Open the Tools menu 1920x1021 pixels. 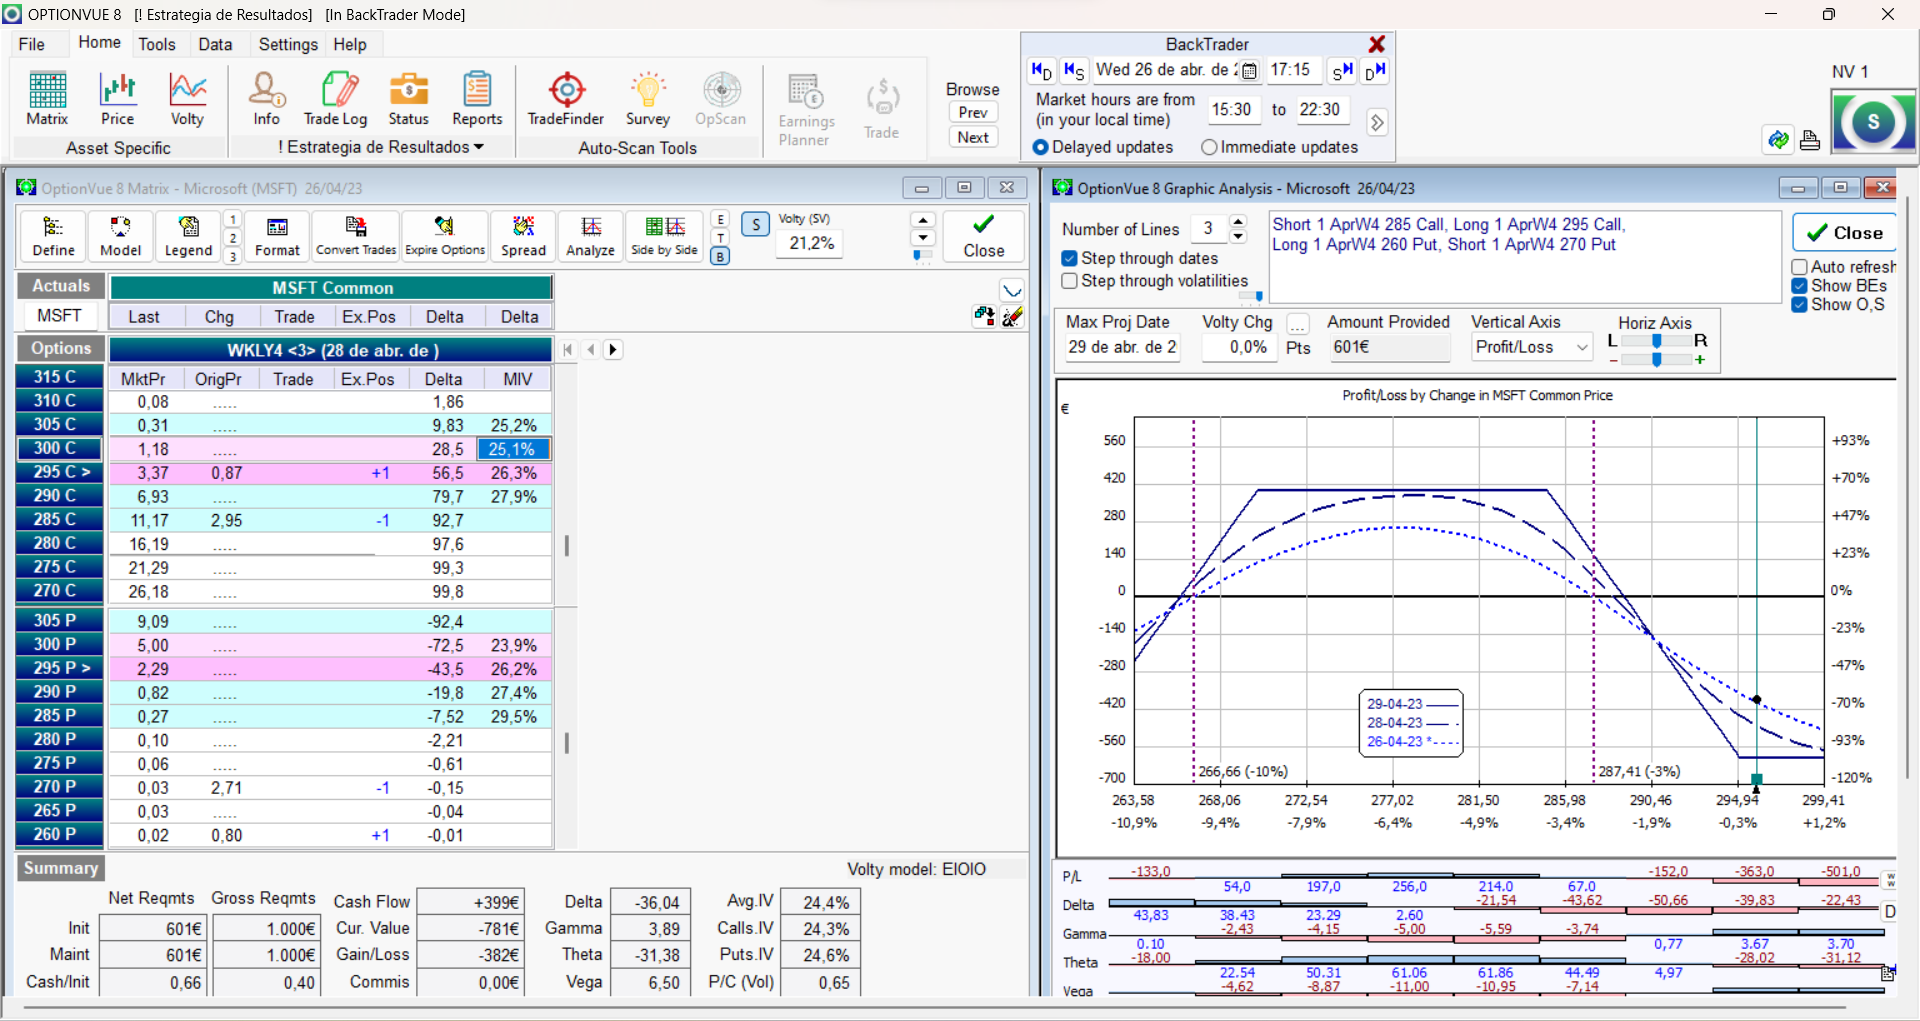pyautogui.click(x=156, y=44)
